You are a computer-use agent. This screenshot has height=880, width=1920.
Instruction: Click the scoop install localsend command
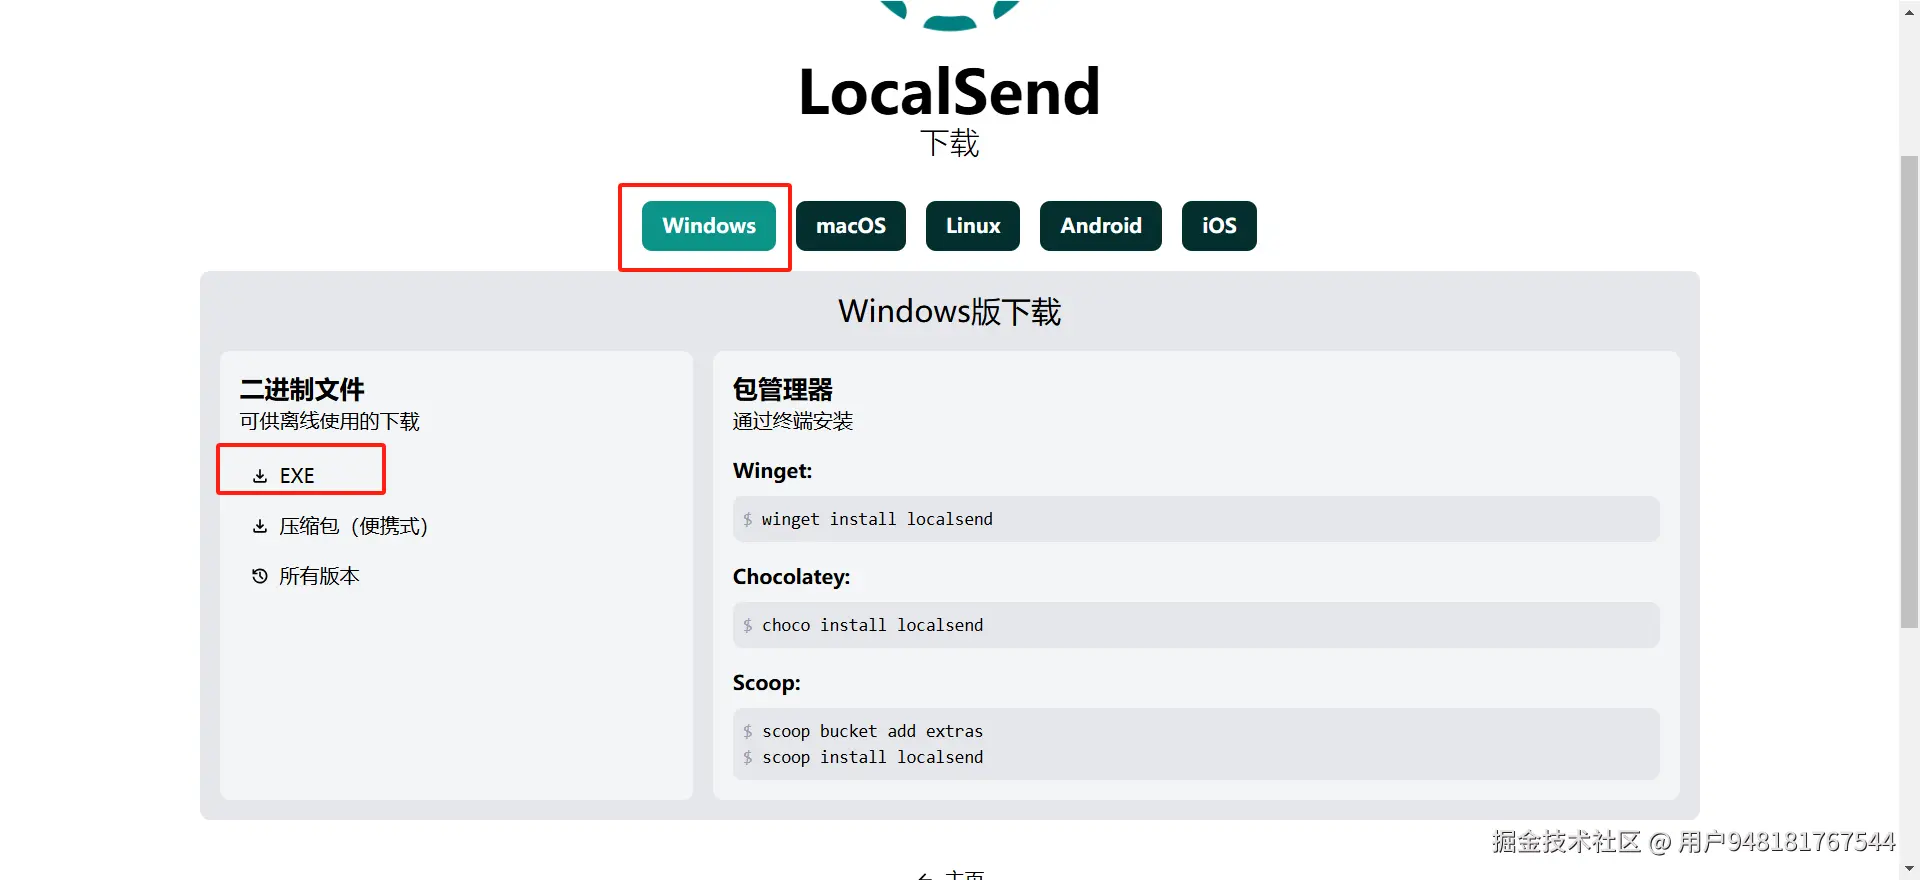(872, 757)
